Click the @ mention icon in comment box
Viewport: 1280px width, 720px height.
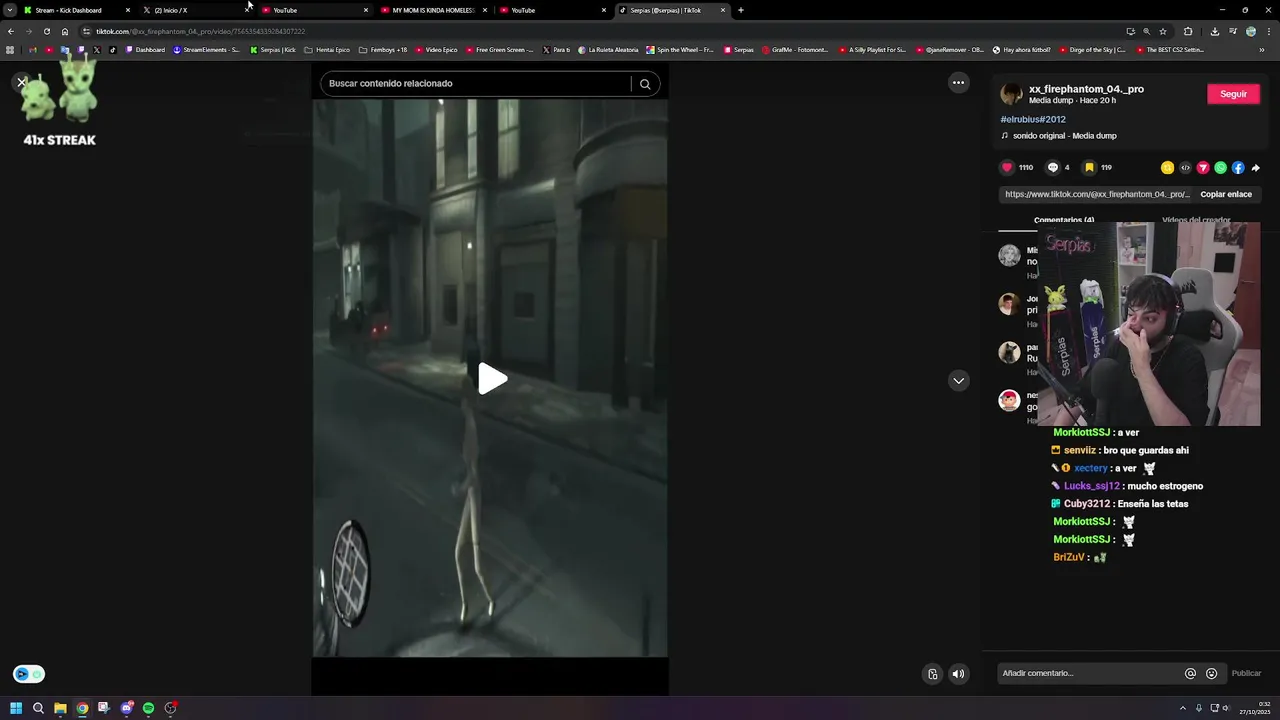point(1190,673)
